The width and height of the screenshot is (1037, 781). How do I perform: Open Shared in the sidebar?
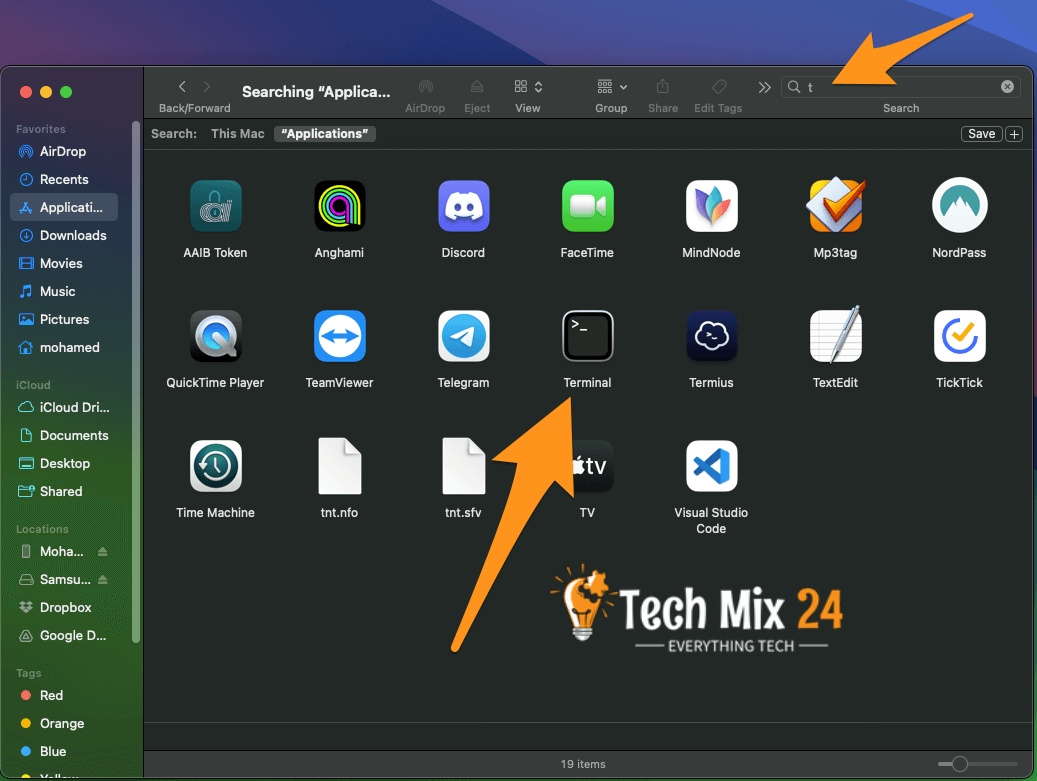click(x=63, y=491)
